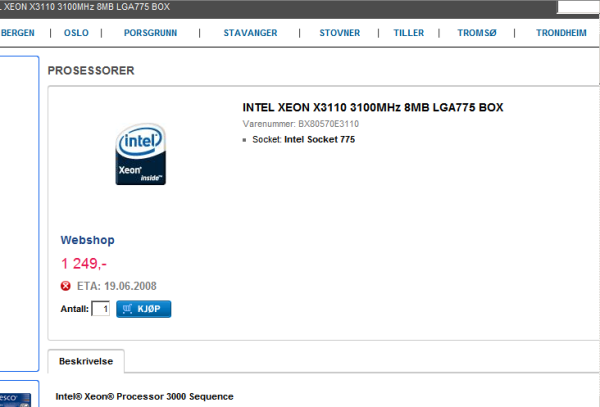
Task: Open the TROMSØ store link
Action: pos(477,33)
